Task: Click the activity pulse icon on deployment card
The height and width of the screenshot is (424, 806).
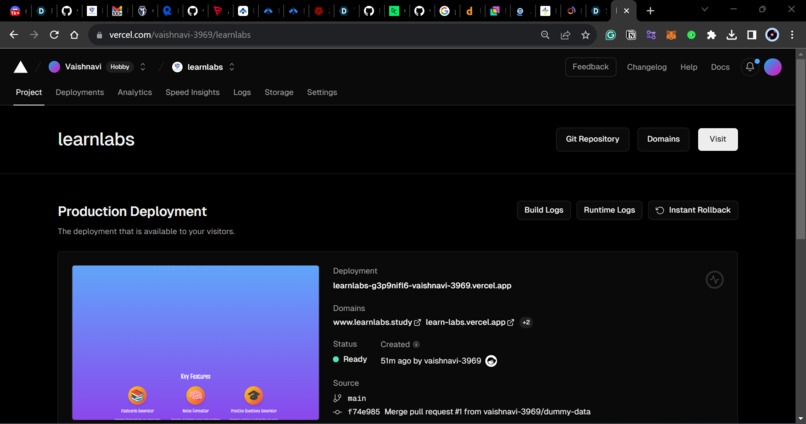Action: point(715,280)
